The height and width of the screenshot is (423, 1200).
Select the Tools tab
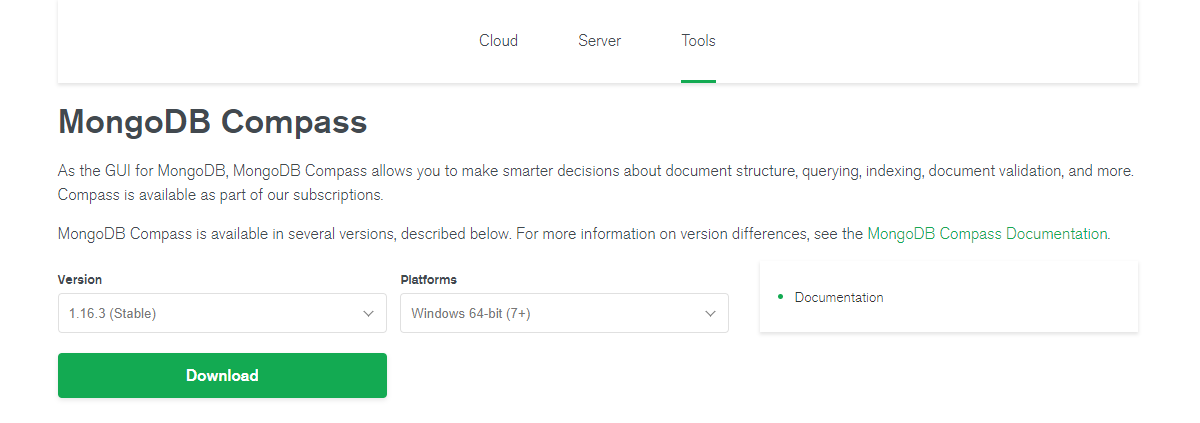(698, 41)
